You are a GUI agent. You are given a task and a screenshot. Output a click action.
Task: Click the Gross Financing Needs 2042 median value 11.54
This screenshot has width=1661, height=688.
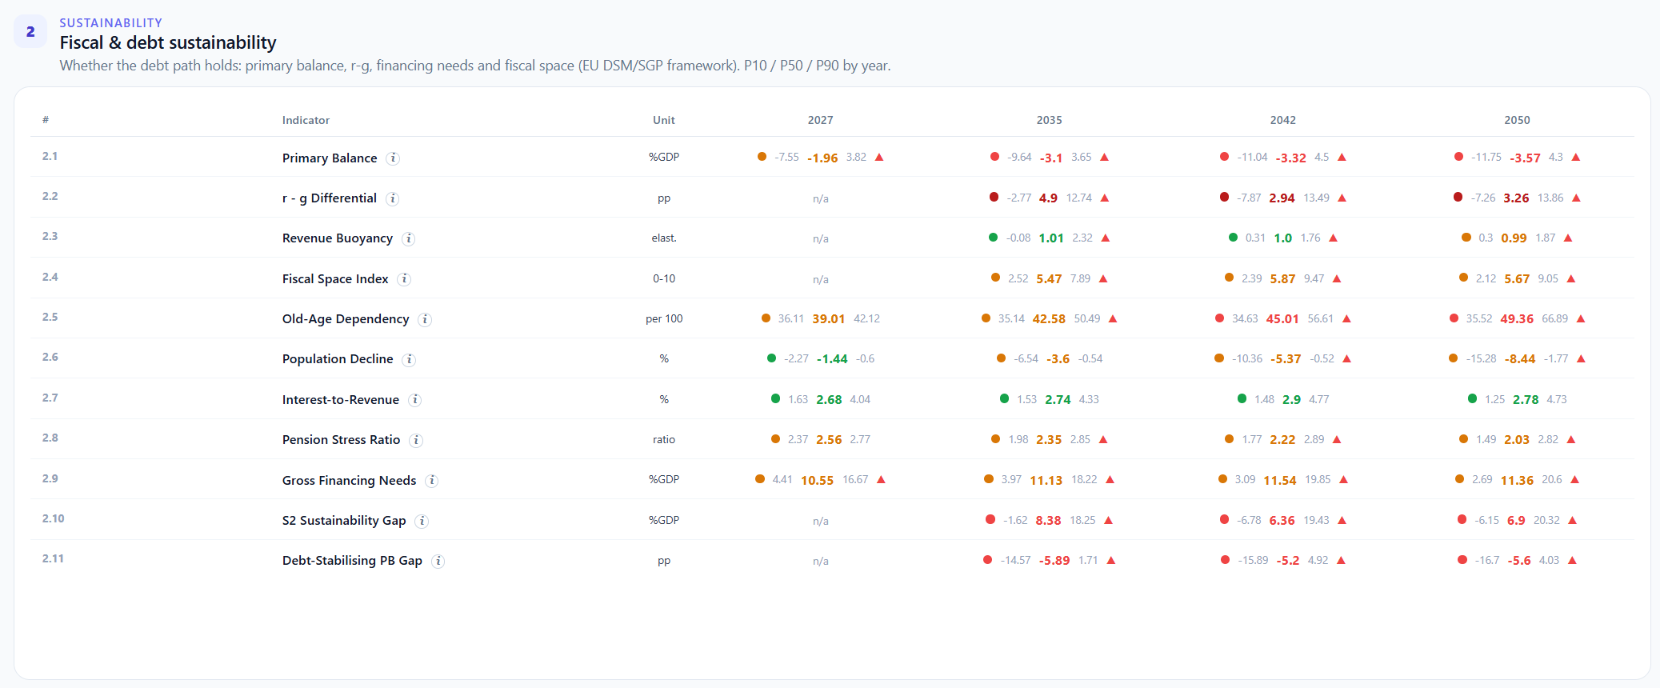point(1280,480)
